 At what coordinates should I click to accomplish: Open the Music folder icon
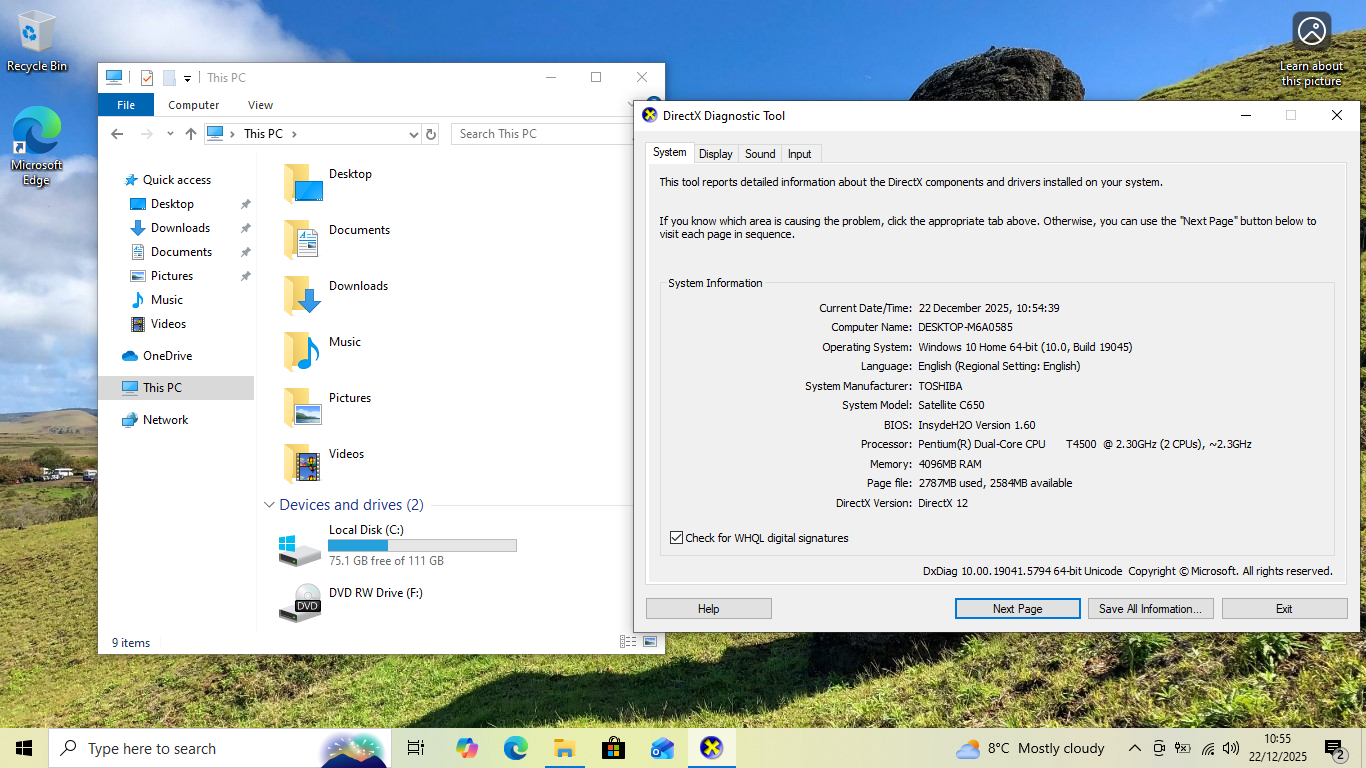click(x=302, y=351)
